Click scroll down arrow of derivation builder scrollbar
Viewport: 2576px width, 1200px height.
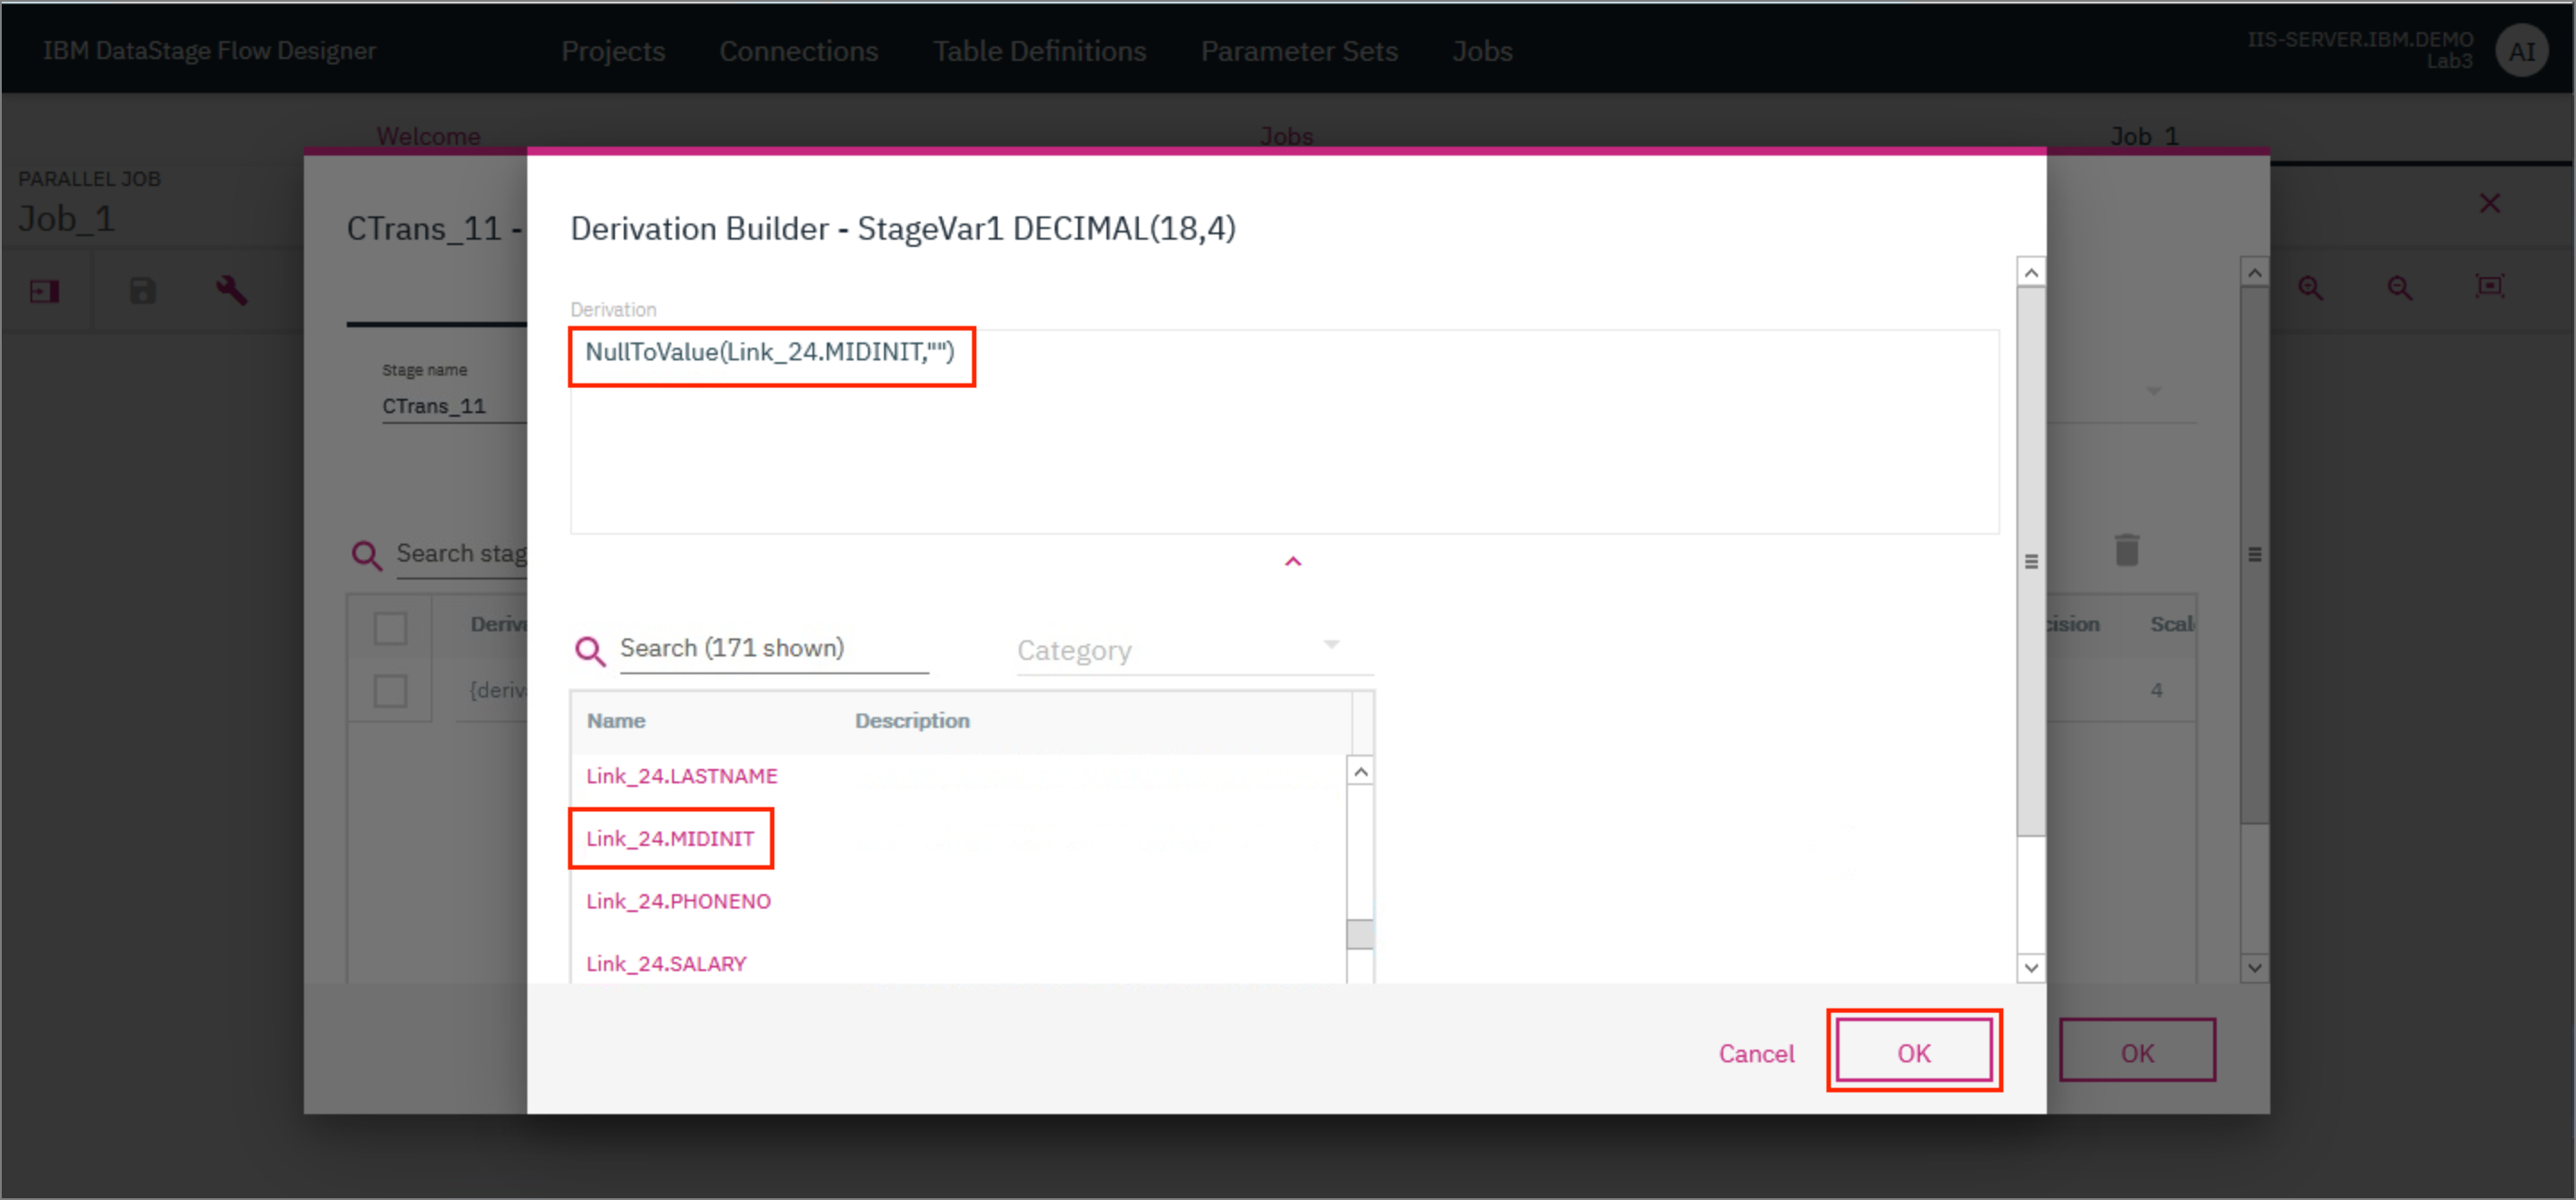(2030, 967)
